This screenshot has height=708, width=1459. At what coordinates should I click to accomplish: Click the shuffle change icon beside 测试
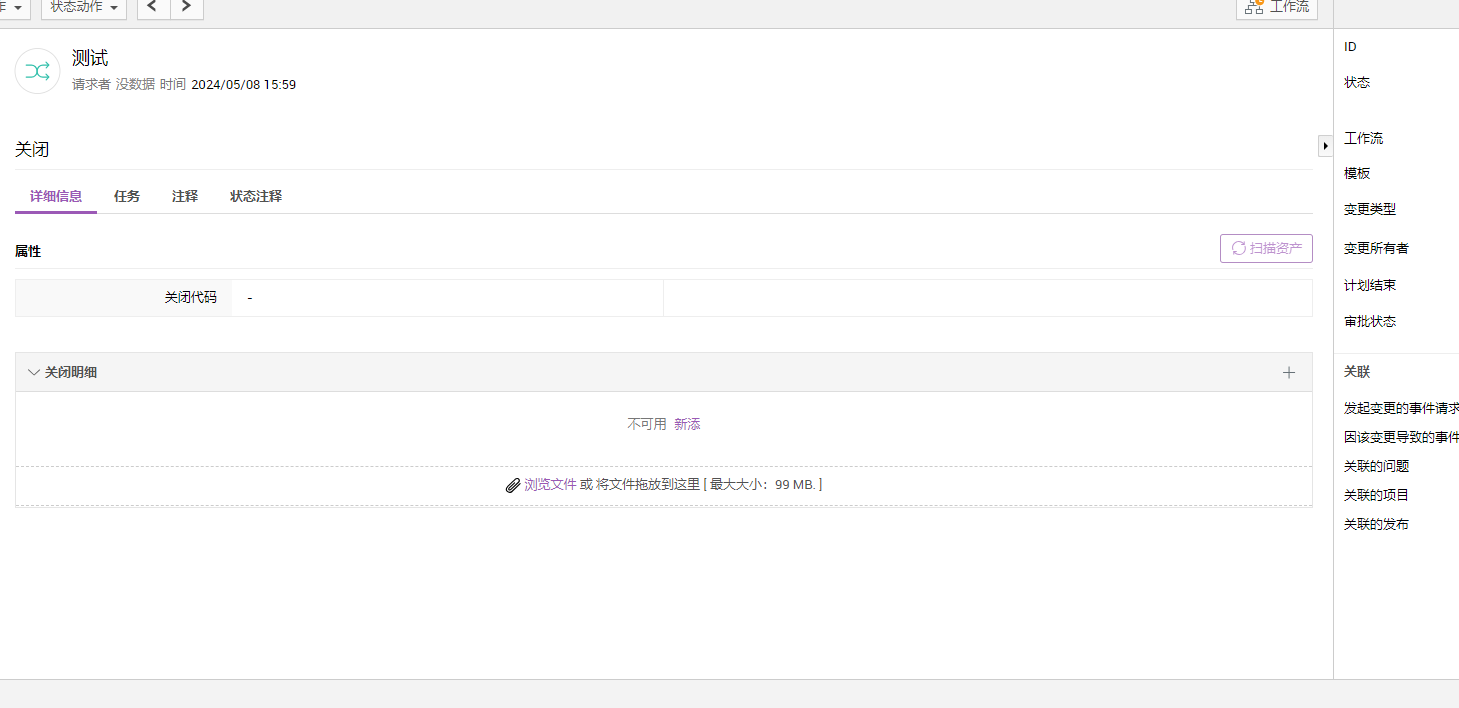point(38,71)
